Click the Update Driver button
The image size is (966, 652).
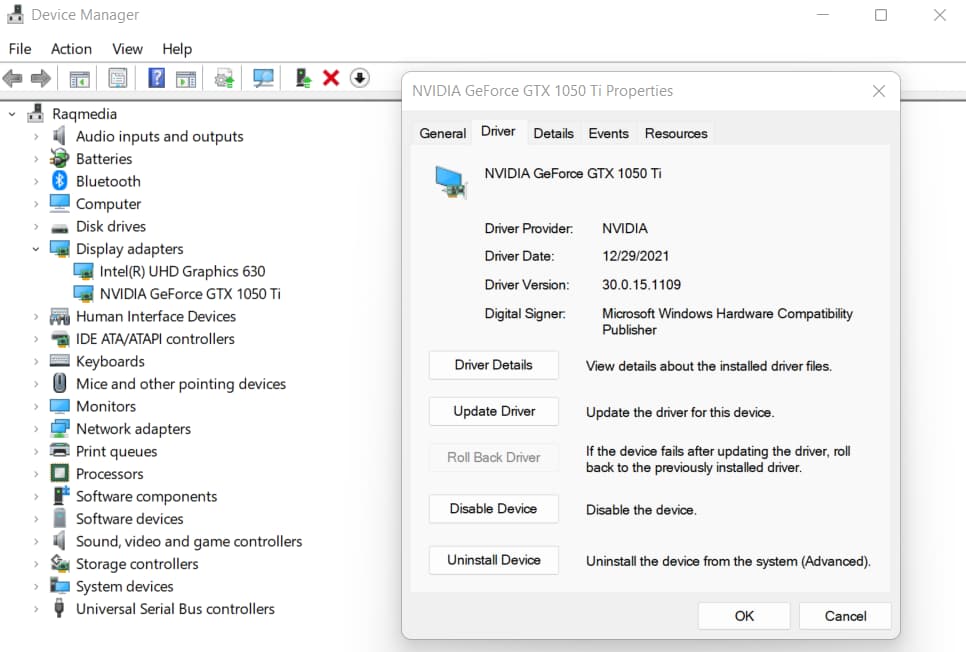click(x=493, y=411)
